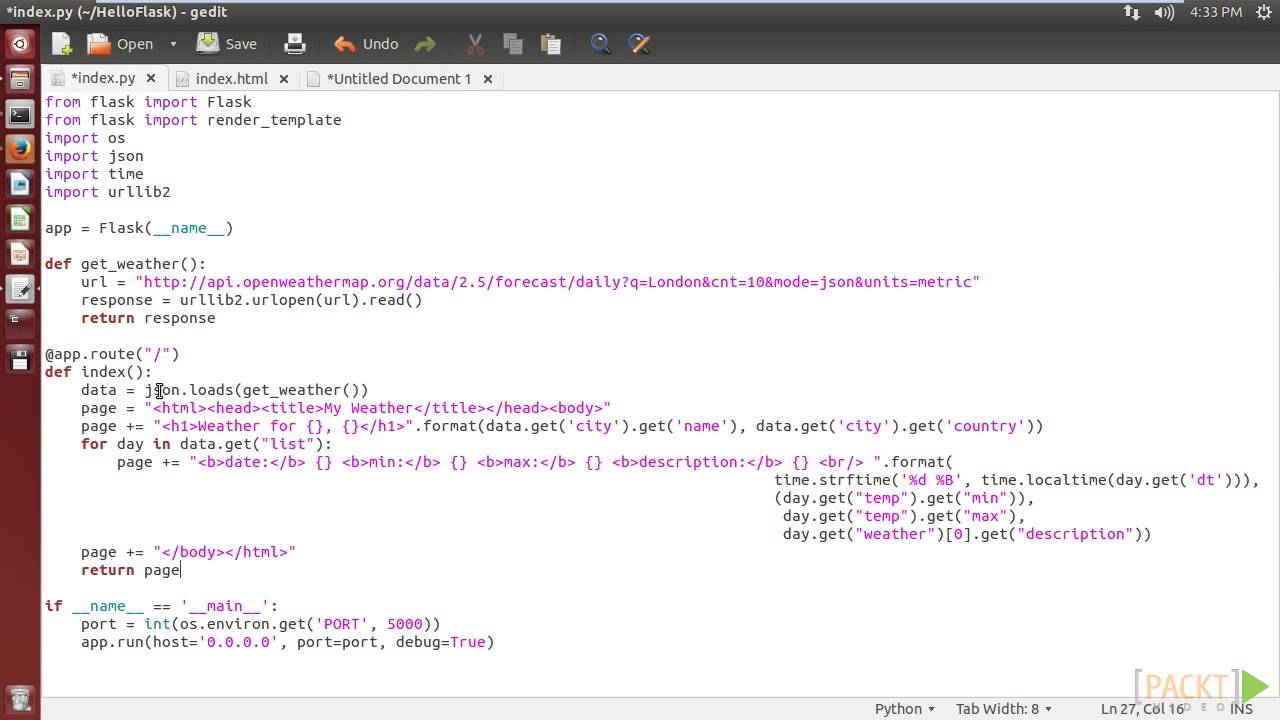Open the Tab Width dropdown

tap(1004, 708)
